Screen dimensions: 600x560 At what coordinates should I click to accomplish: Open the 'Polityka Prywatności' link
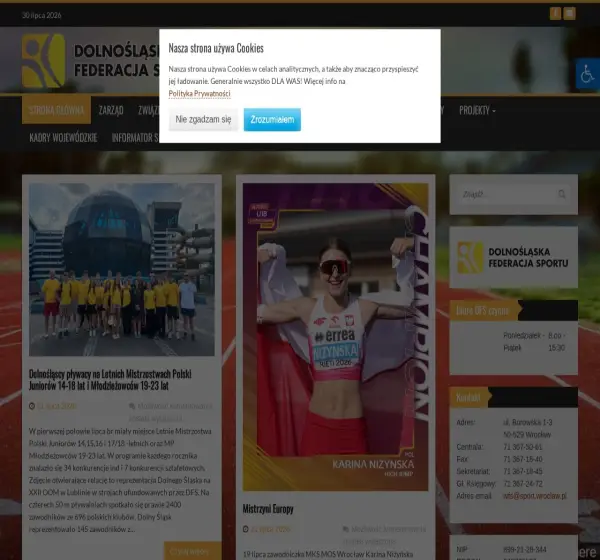click(199, 93)
